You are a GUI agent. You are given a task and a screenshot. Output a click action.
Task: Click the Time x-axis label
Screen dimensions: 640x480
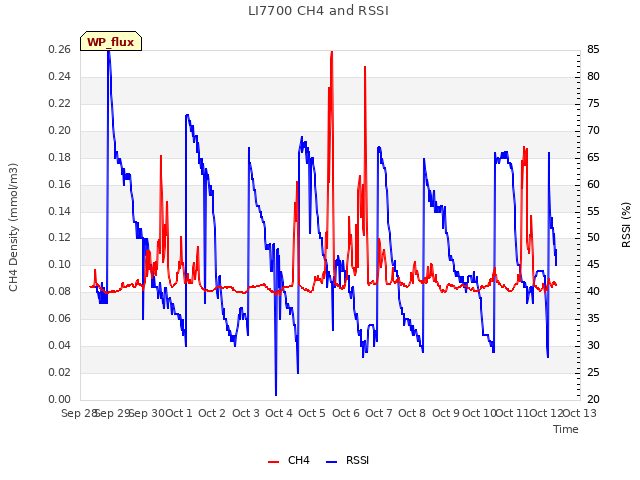566,429
